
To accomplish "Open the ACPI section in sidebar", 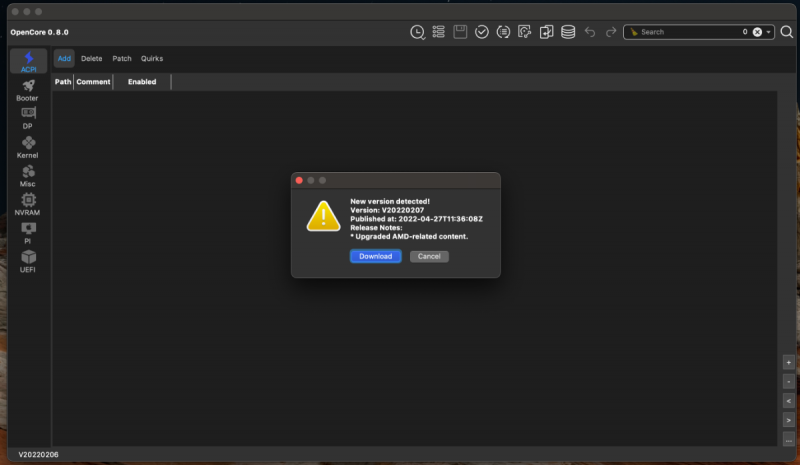I will (x=29, y=62).
